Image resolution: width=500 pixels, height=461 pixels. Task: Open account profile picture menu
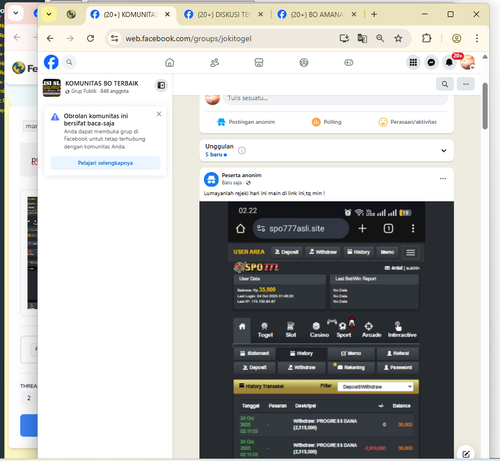pyautogui.click(x=467, y=62)
